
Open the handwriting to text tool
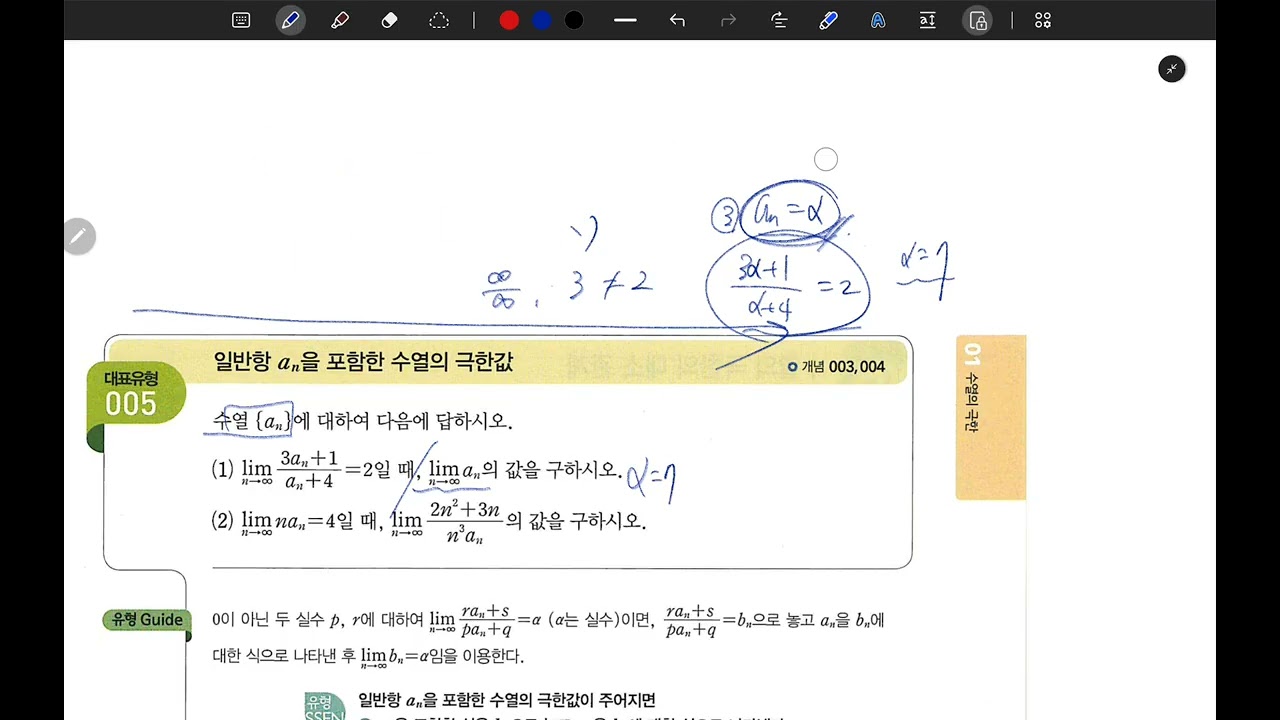pos(878,20)
